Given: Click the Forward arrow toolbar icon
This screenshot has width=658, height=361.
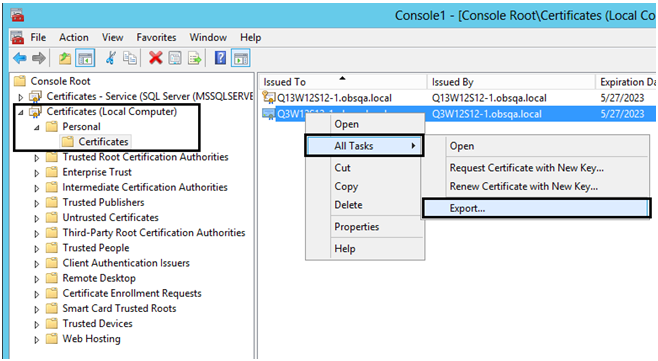Looking at the screenshot, I should (x=39, y=58).
